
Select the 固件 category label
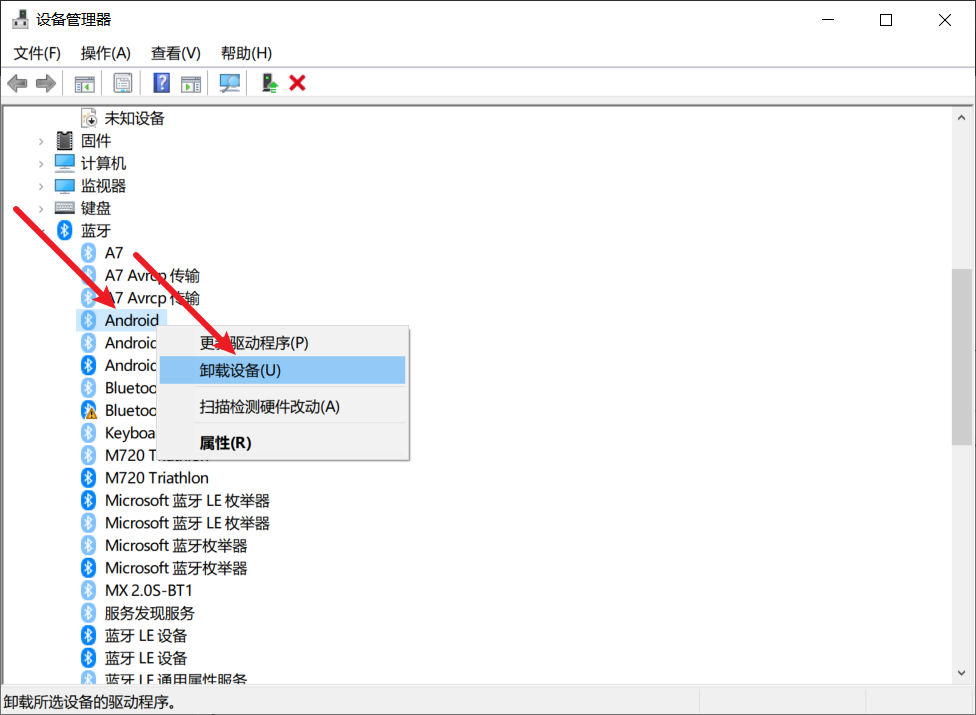coord(96,141)
